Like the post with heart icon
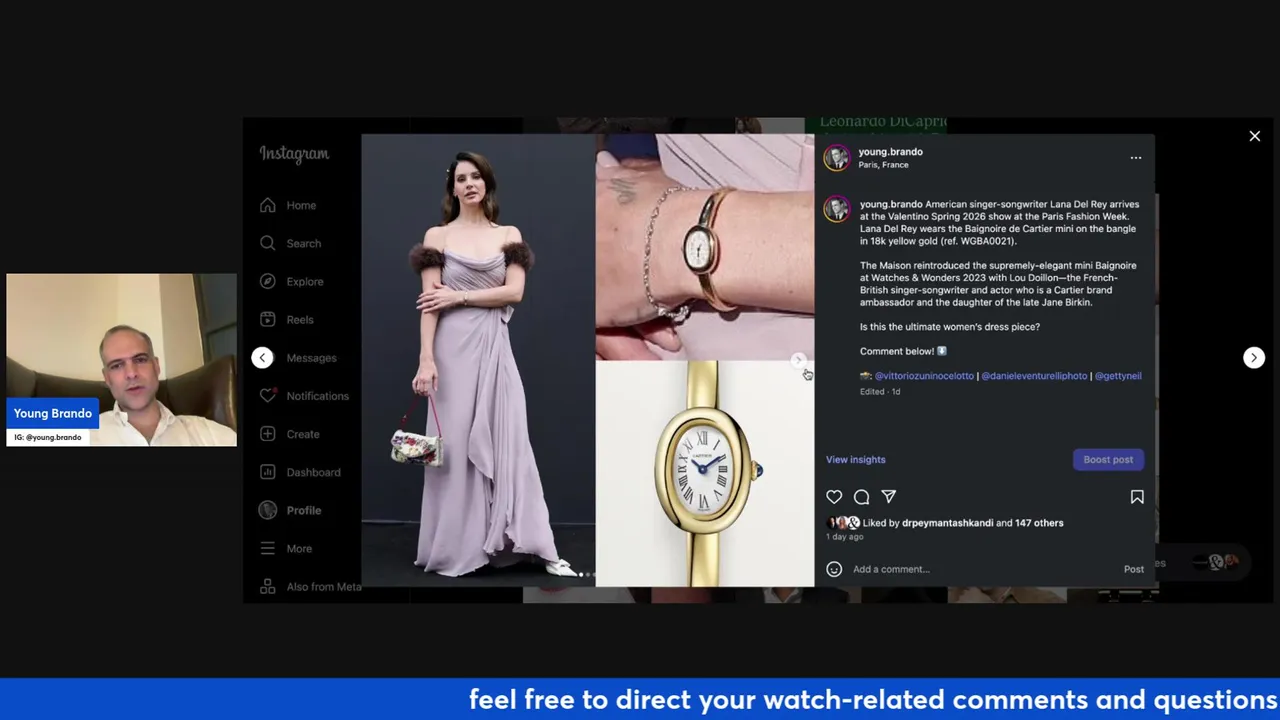This screenshot has width=1280, height=720. (x=834, y=497)
